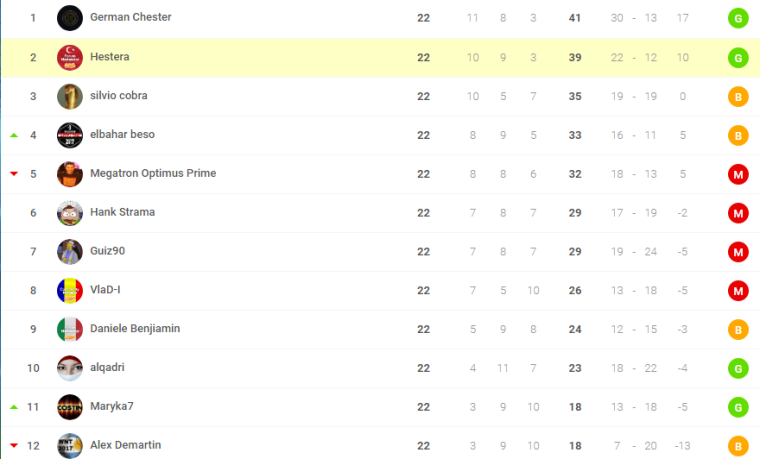Select the alqadri manager name
The image size is (760, 459).
point(107,367)
